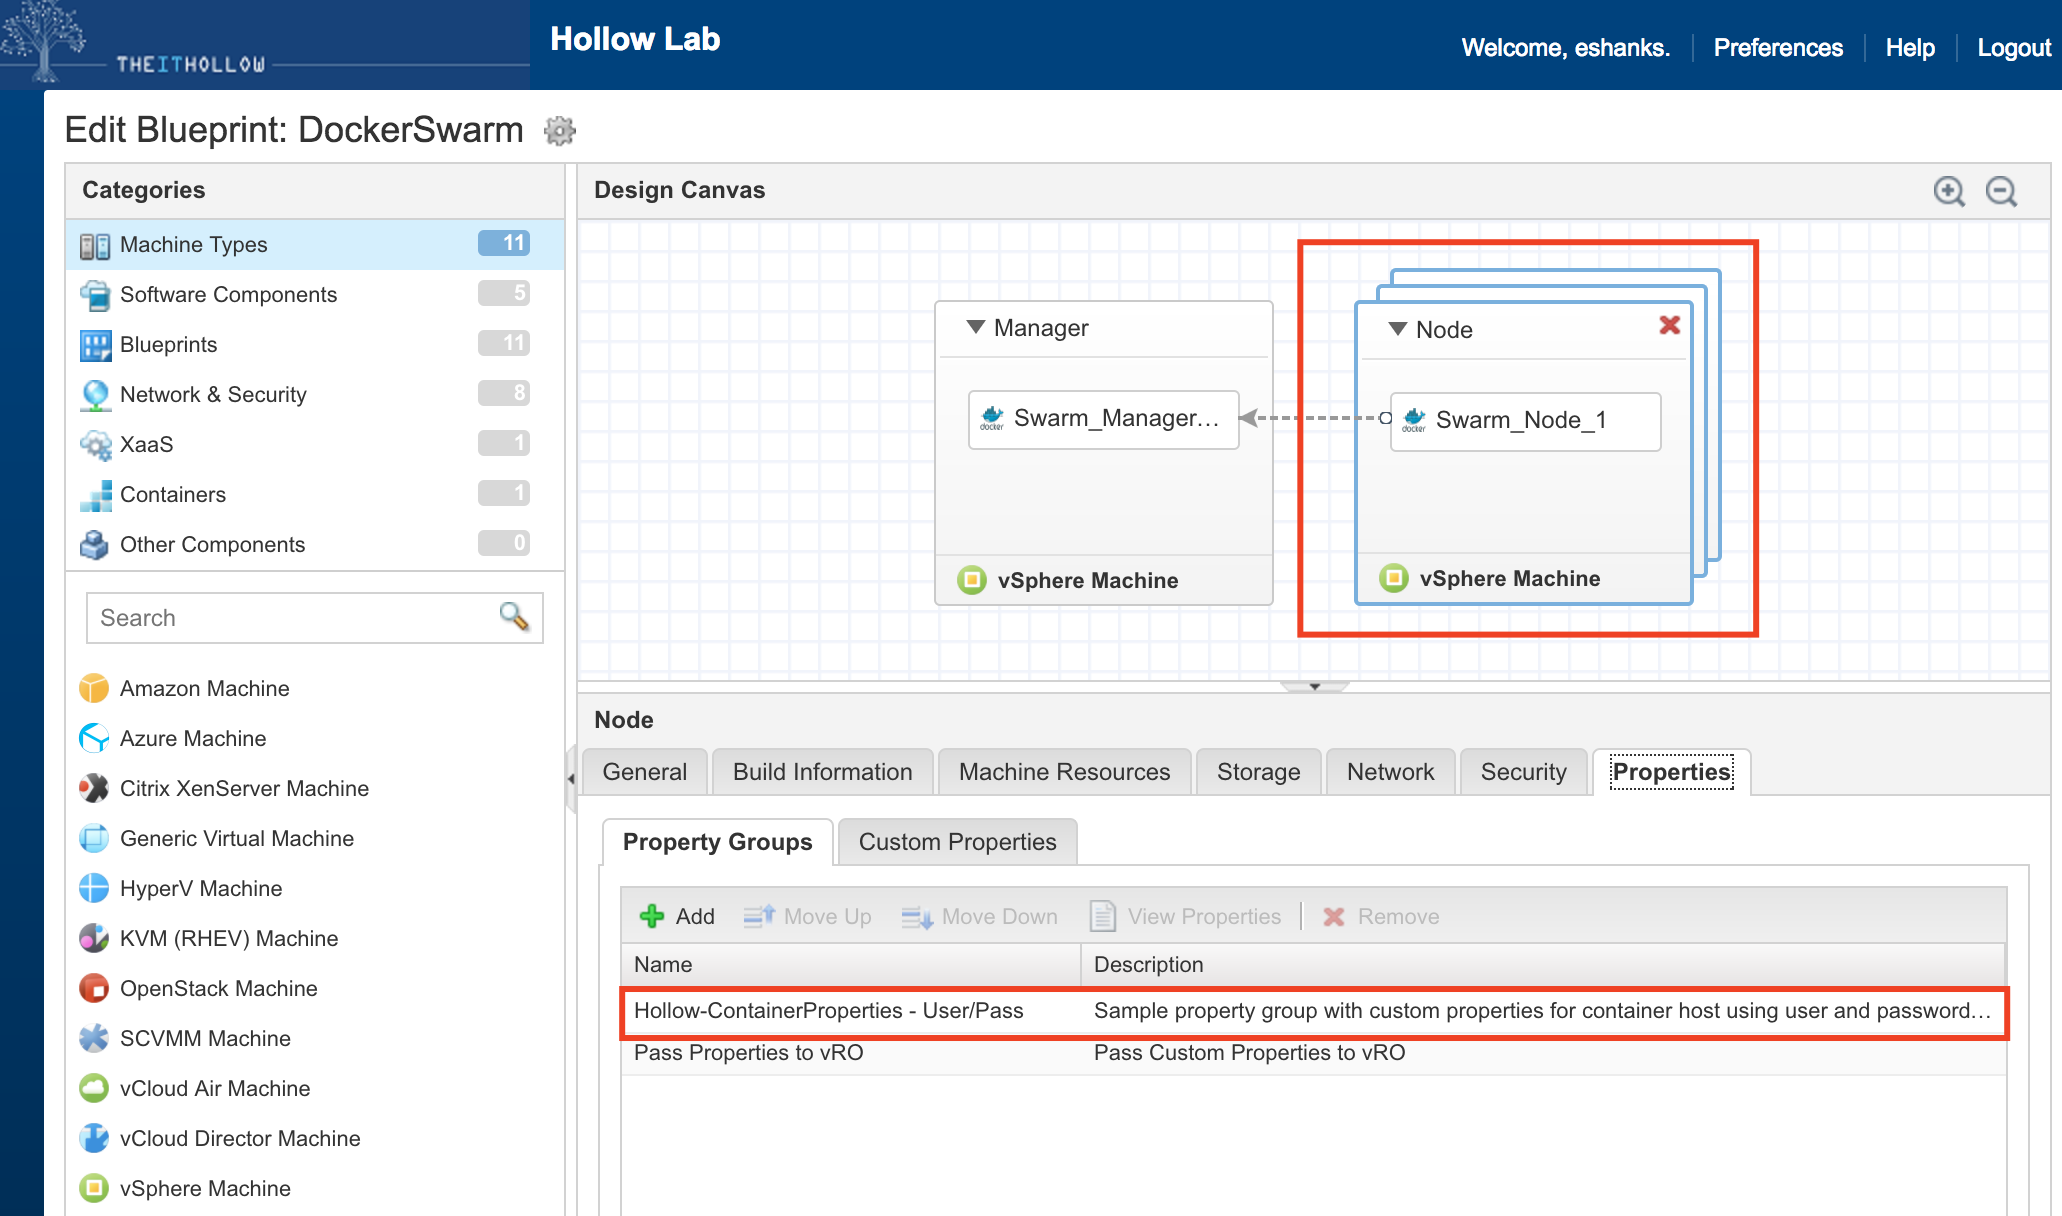Click the green Add plus icon
The image size is (2062, 1216).
click(x=652, y=916)
